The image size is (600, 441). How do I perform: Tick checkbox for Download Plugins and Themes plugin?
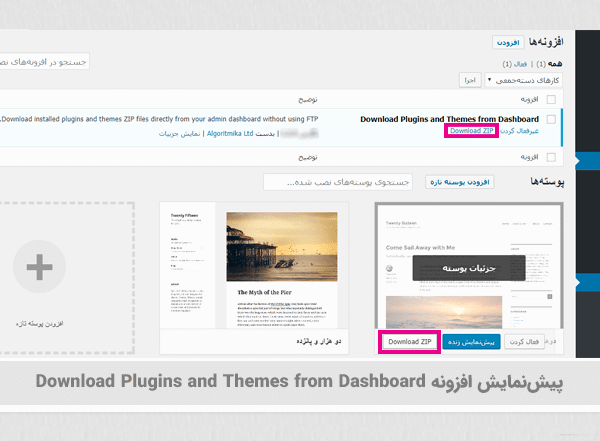[551, 118]
